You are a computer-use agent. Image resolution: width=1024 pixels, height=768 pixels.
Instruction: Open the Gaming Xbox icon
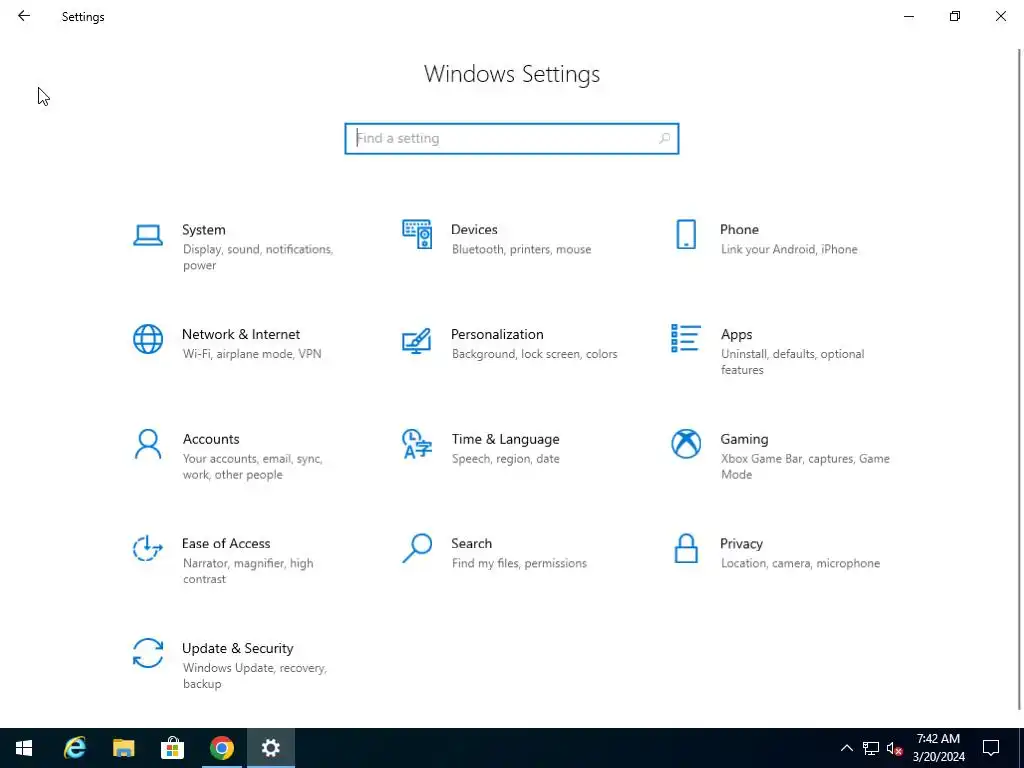pyautogui.click(x=686, y=444)
